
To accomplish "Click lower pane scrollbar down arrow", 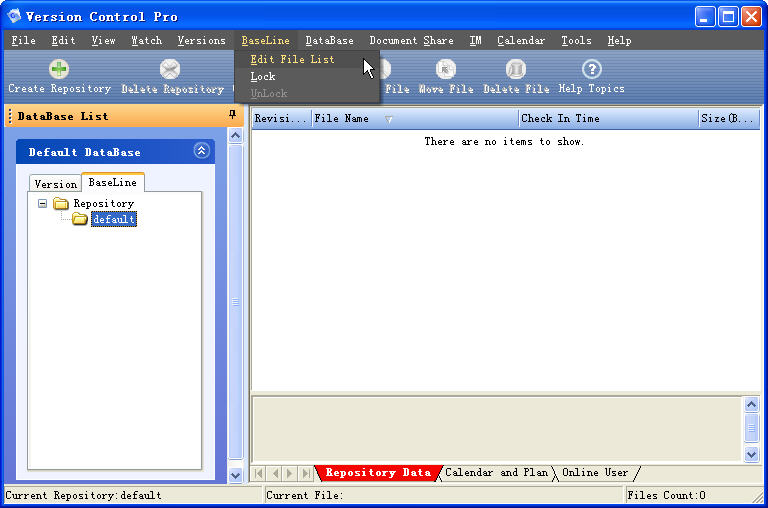I will coord(751,454).
